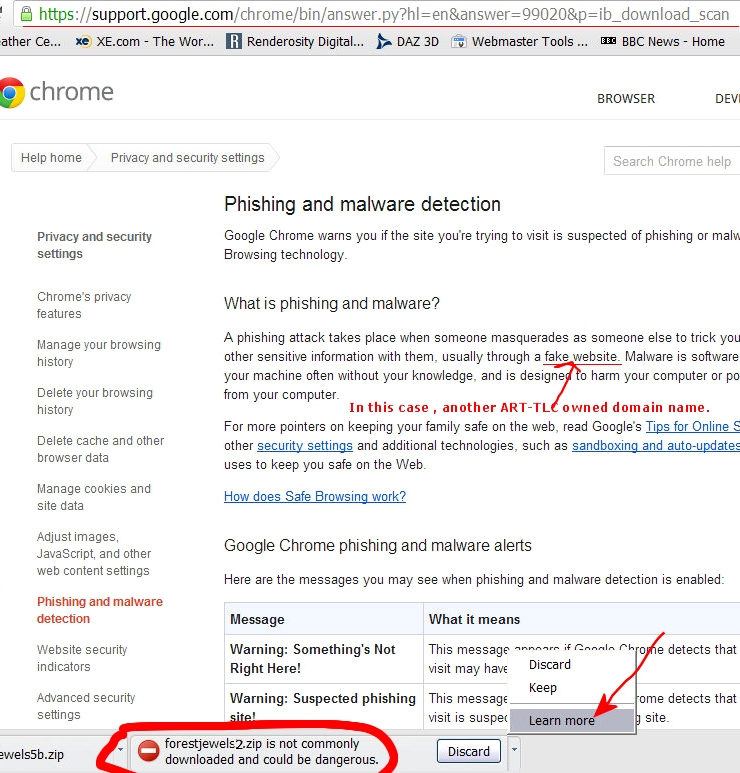Choose Learn more in the context menu
The image size is (740, 773).
tap(572, 720)
